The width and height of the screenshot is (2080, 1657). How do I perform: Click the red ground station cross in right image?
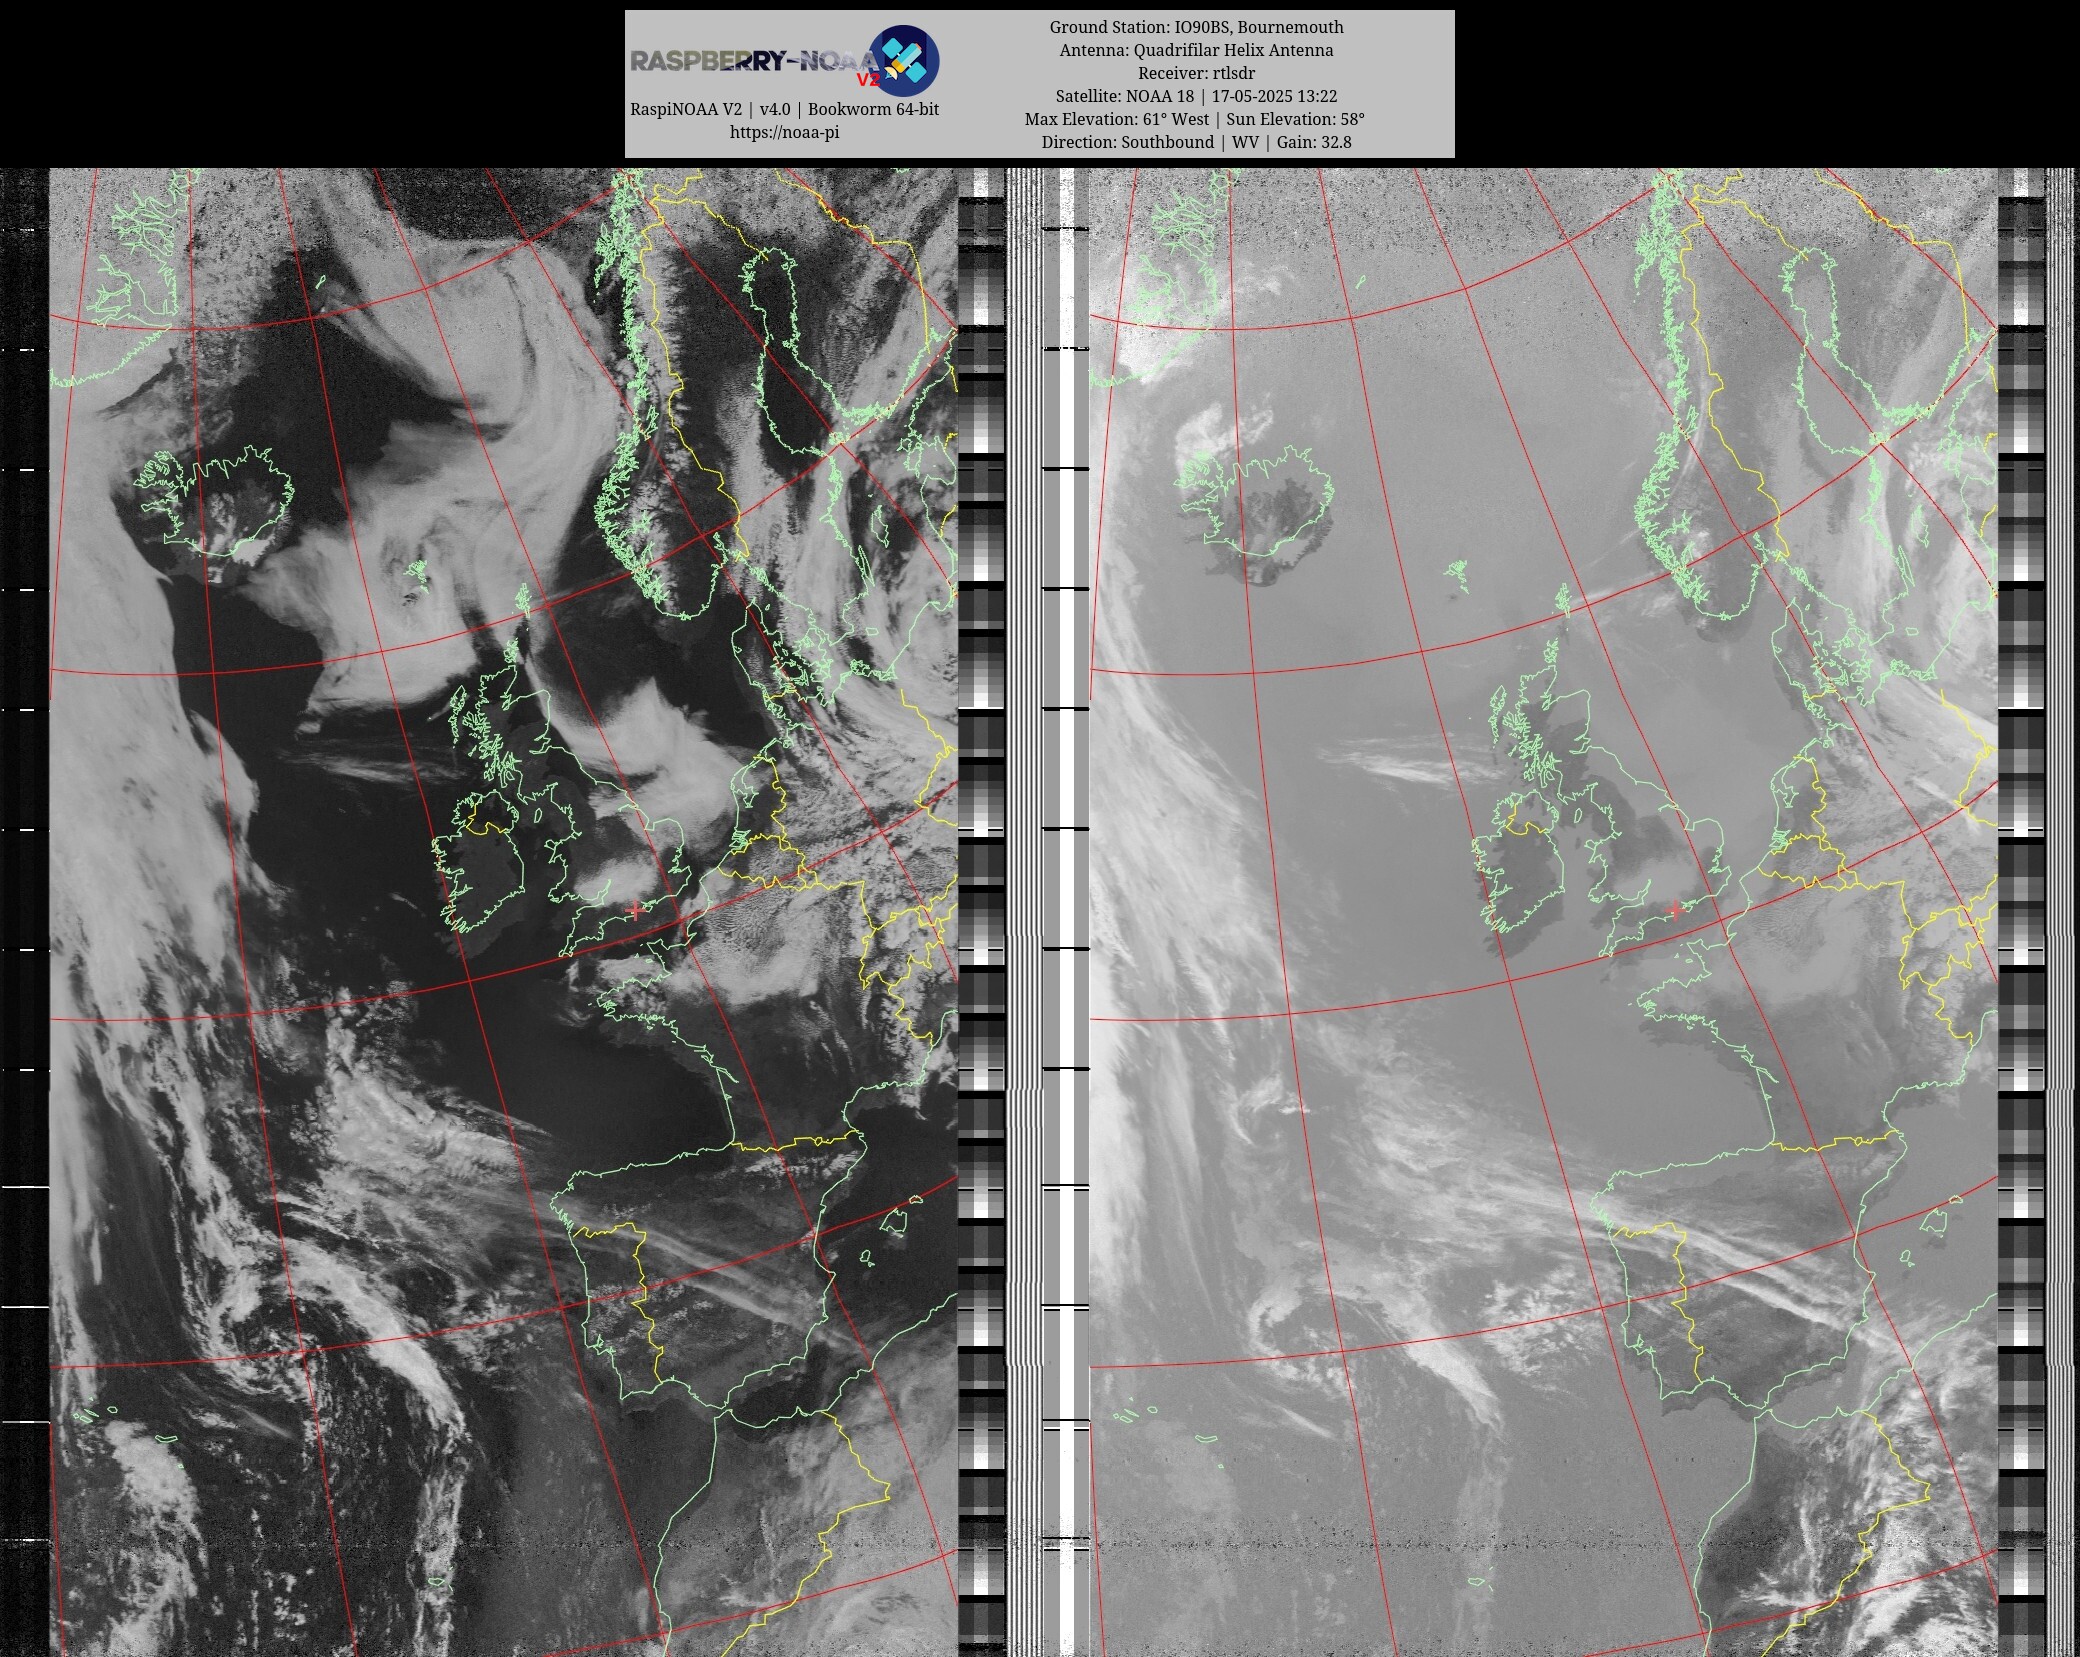click(x=1676, y=909)
